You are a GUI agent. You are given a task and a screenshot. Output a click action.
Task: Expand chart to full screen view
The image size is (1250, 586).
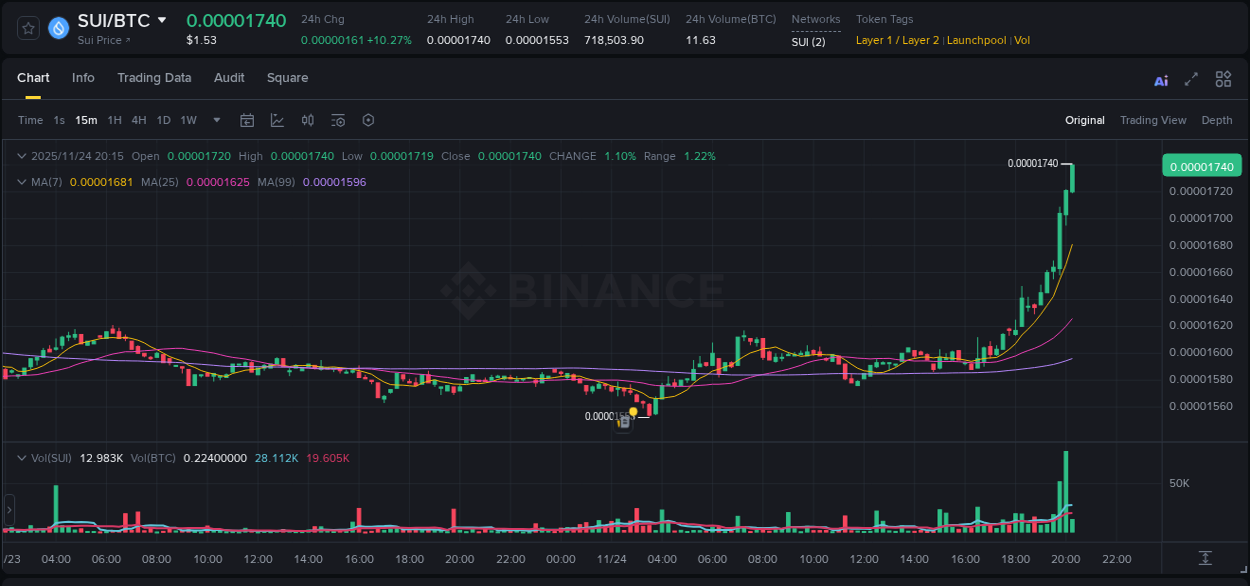pyautogui.click(x=1191, y=79)
